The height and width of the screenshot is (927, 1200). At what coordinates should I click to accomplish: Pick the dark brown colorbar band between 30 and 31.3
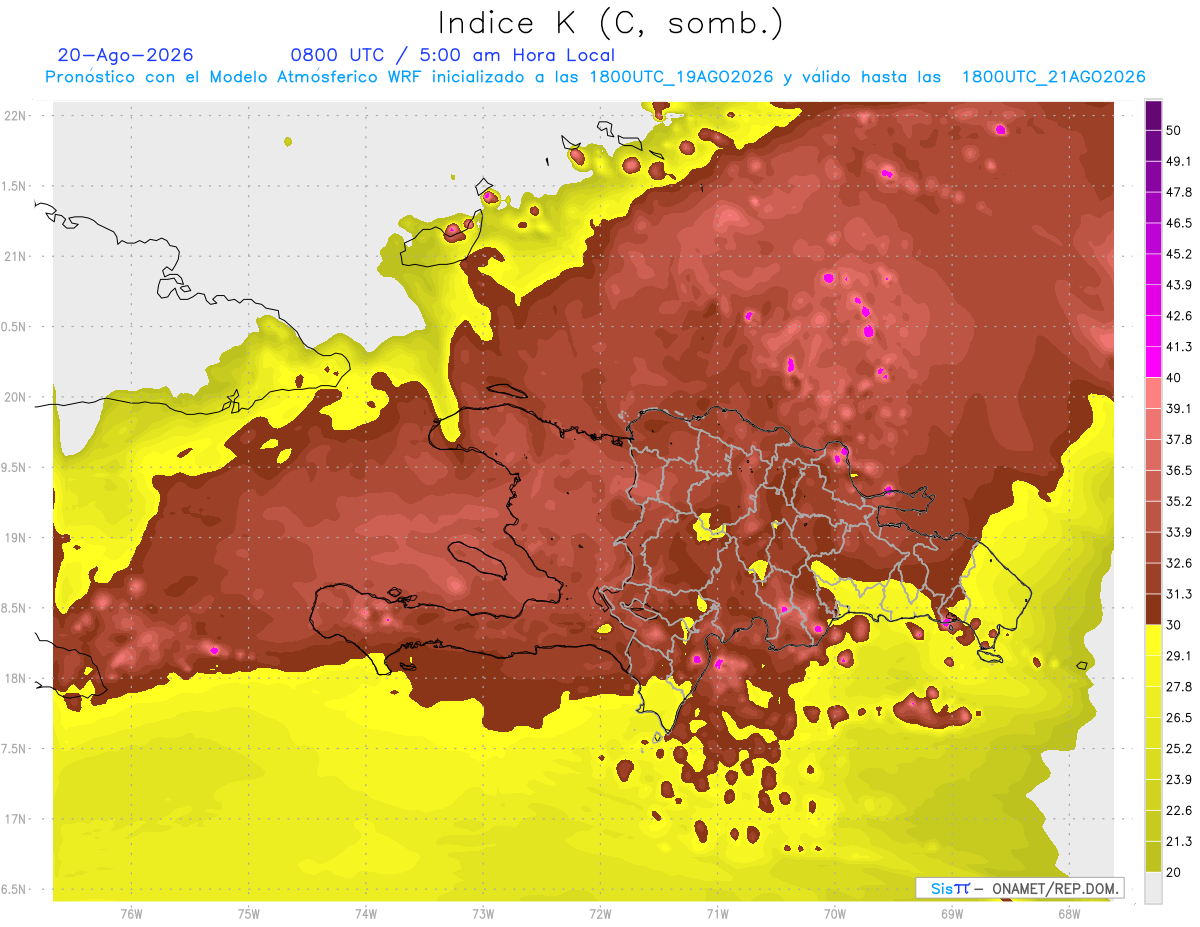point(1153,609)
